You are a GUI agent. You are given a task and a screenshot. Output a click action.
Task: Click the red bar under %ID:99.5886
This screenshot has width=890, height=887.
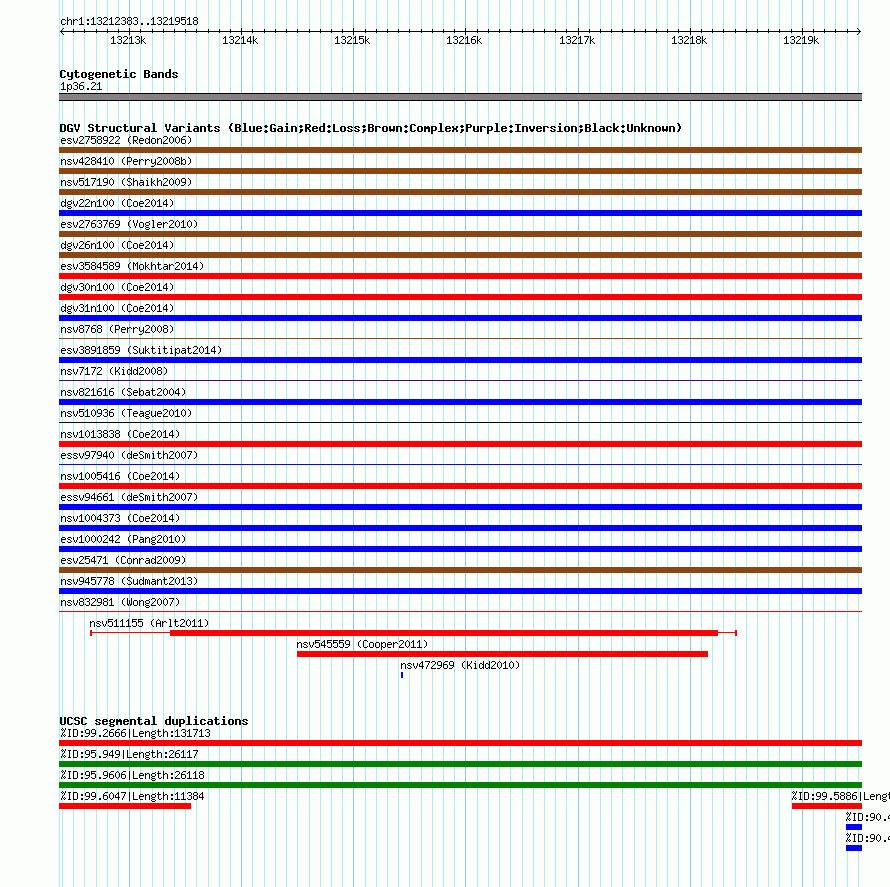(x=827, y=806)
